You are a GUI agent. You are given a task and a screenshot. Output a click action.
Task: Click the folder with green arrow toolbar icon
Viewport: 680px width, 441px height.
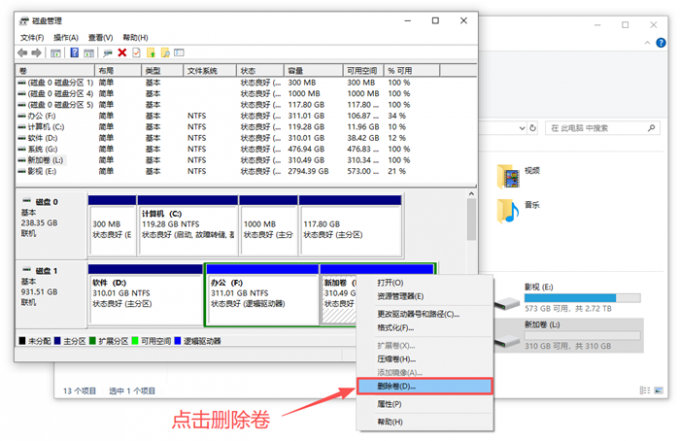point(151,53)
